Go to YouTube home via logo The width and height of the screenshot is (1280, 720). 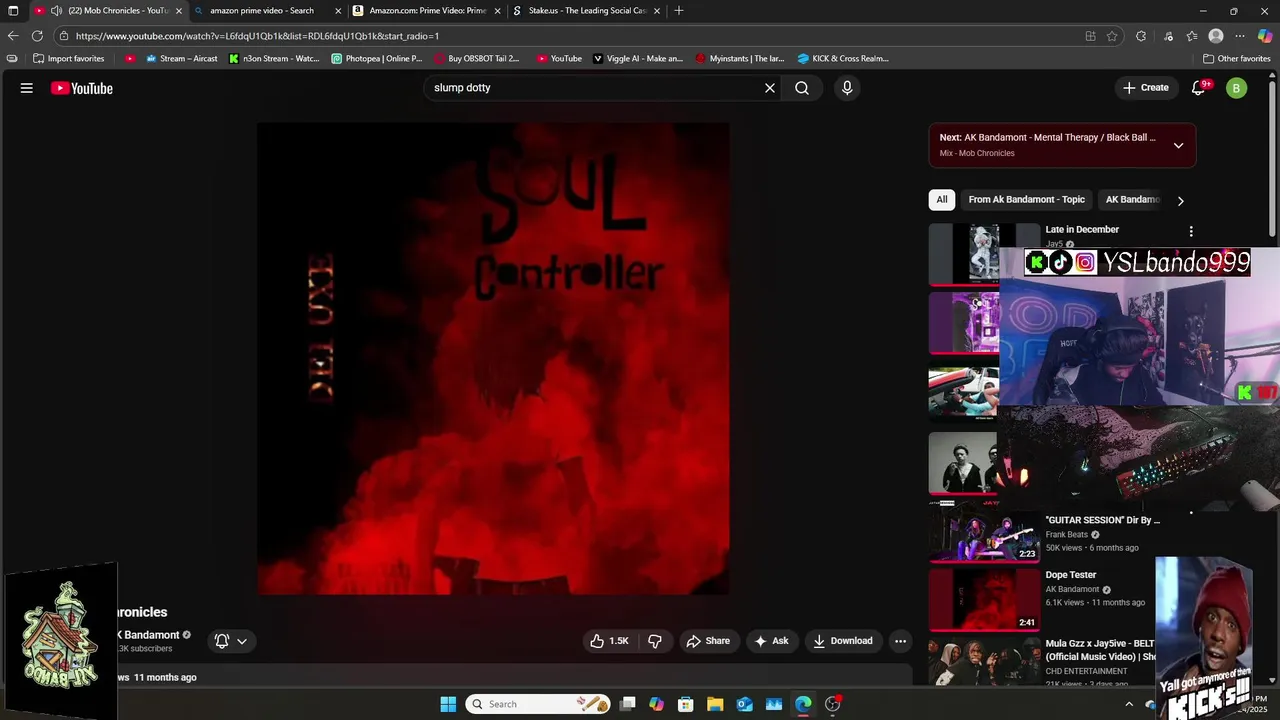click(x=82, y=88)
